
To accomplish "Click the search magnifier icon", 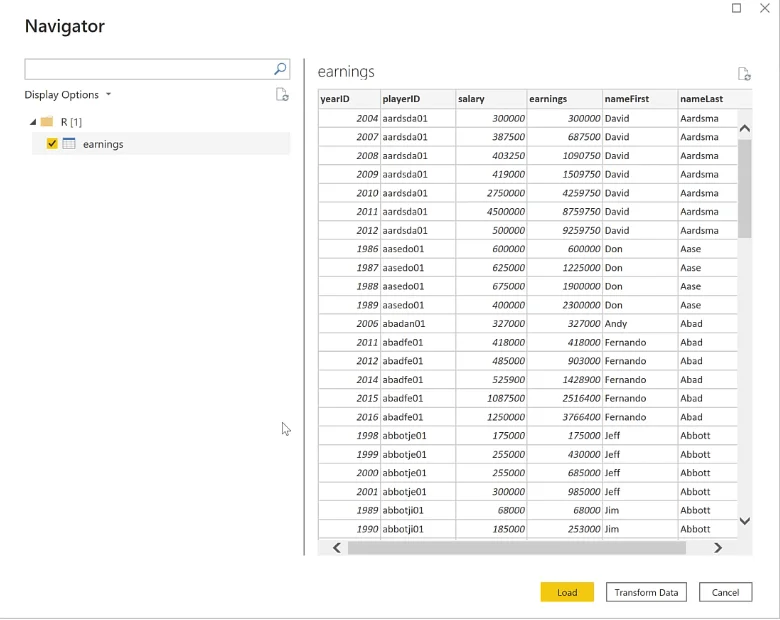I will (x=280, y=69).
